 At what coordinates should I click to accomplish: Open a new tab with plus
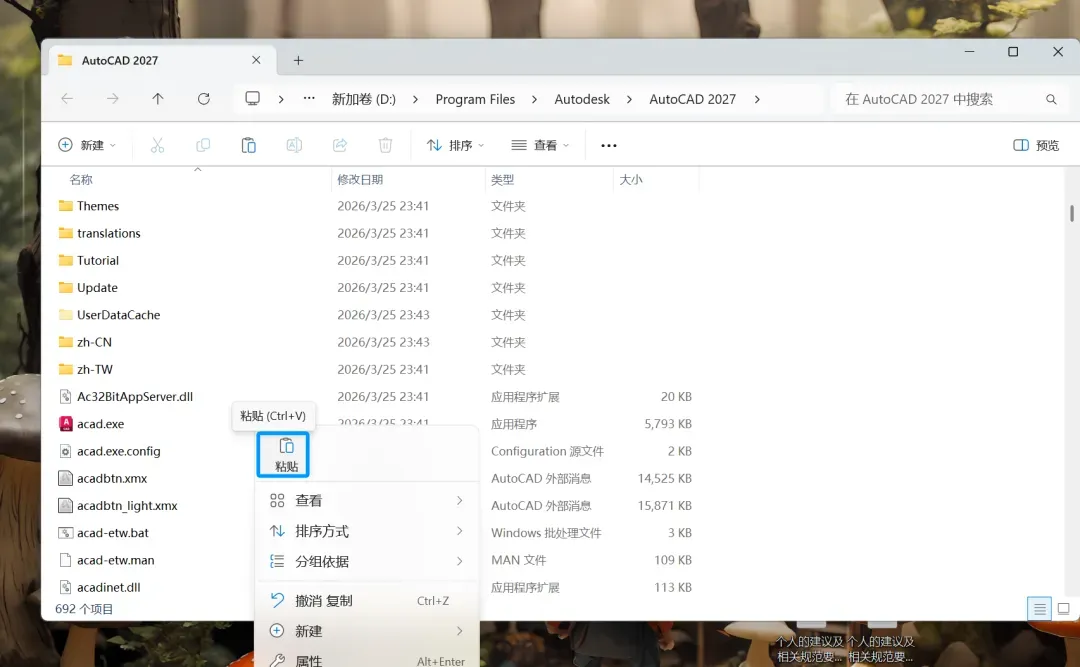point(298,61)
